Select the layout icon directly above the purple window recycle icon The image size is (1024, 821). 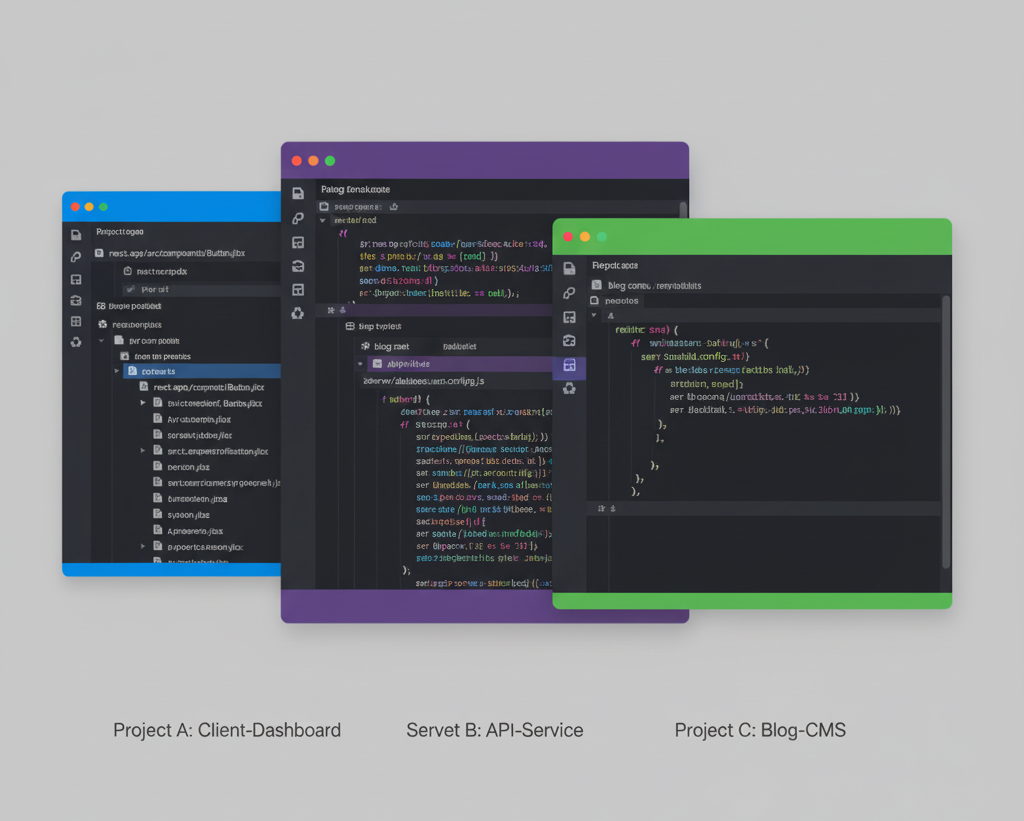(298, 289)
